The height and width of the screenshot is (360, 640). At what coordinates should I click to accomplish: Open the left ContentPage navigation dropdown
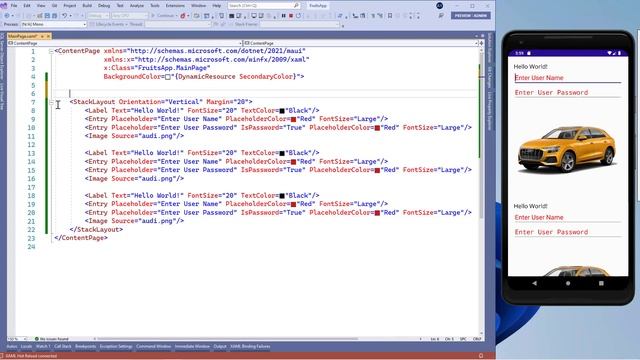(125, 43)
